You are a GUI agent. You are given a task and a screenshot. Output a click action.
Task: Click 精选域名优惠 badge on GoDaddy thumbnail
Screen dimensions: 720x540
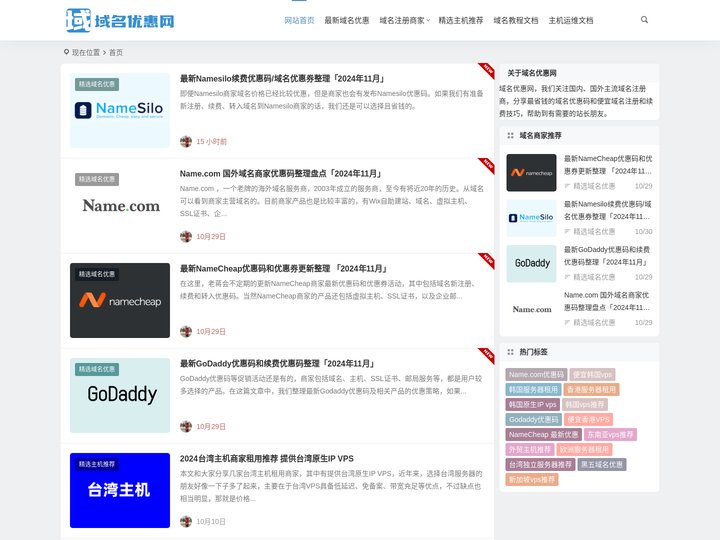point(97,369)
